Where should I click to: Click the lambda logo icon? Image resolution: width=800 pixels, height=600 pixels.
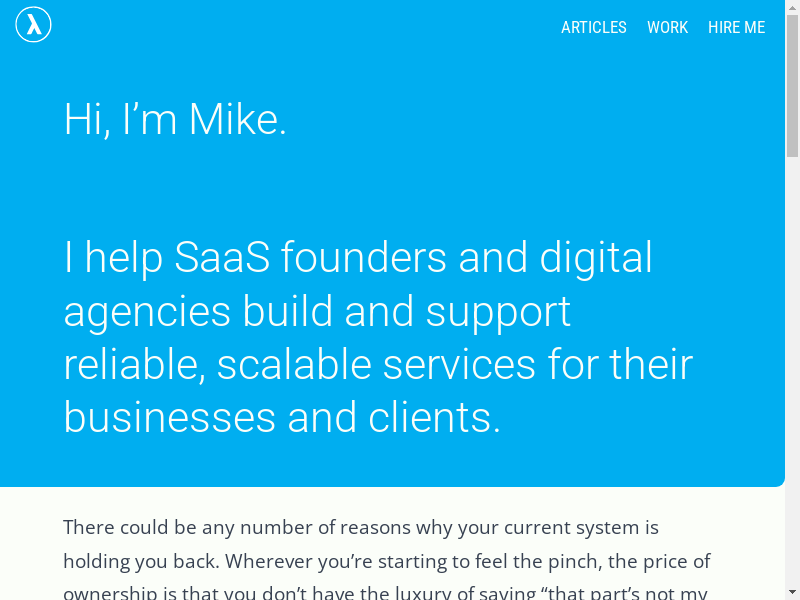[33, 26]
